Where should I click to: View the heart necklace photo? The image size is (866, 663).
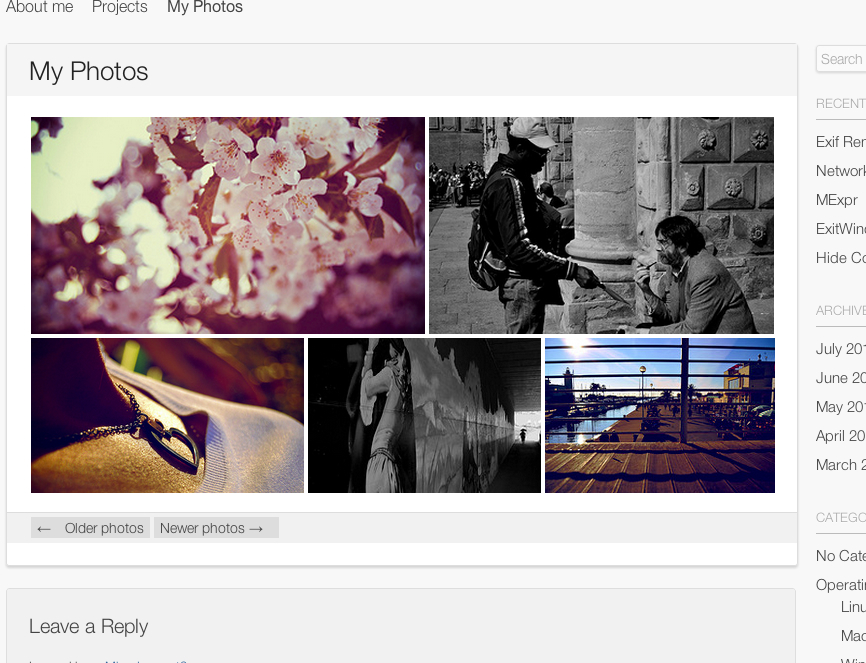167,415
